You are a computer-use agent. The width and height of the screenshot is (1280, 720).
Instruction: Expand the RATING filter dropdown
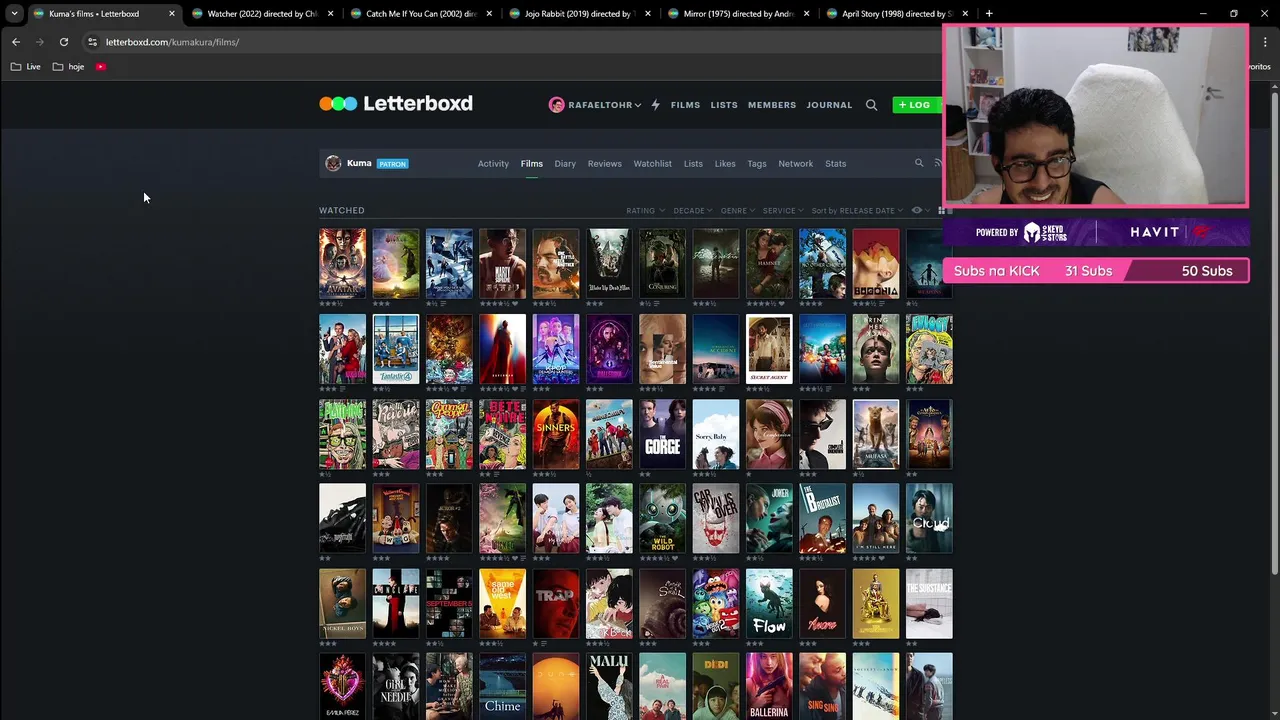pyautogui.click(x=644, y=211)
